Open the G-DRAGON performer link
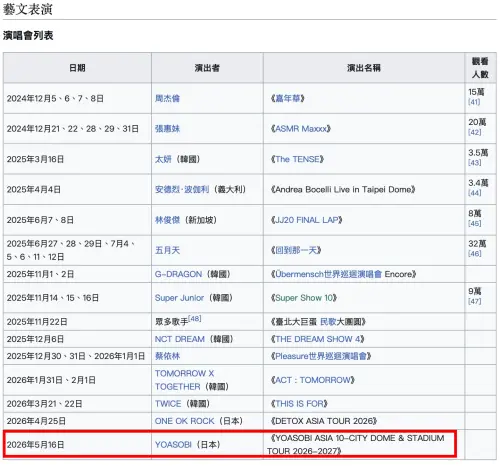500x466 pixels. point(178,274)
